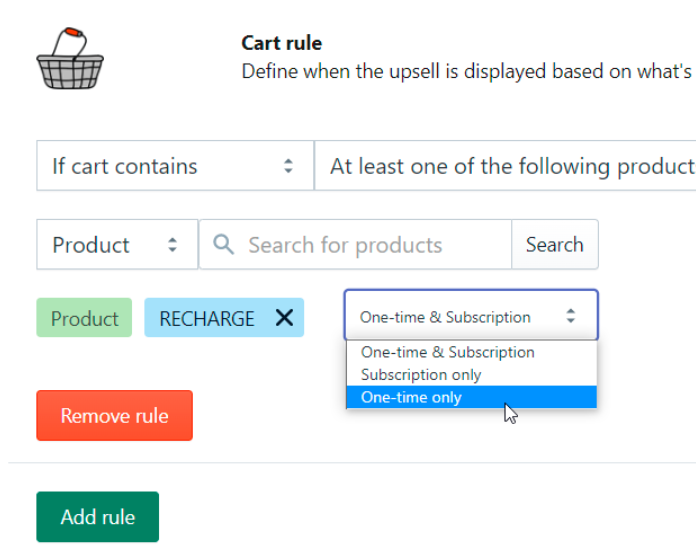Image resolution: width=696 pixels, height=557 pixels.
Task: Select the "Subscription only" option
Action: coord(421,375)
